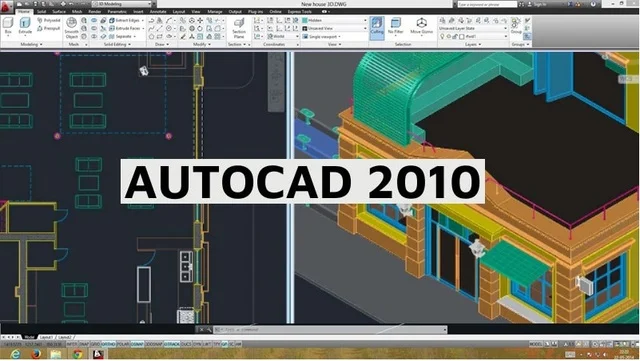
Task: Select the Extrude tool
Action: 25,27
